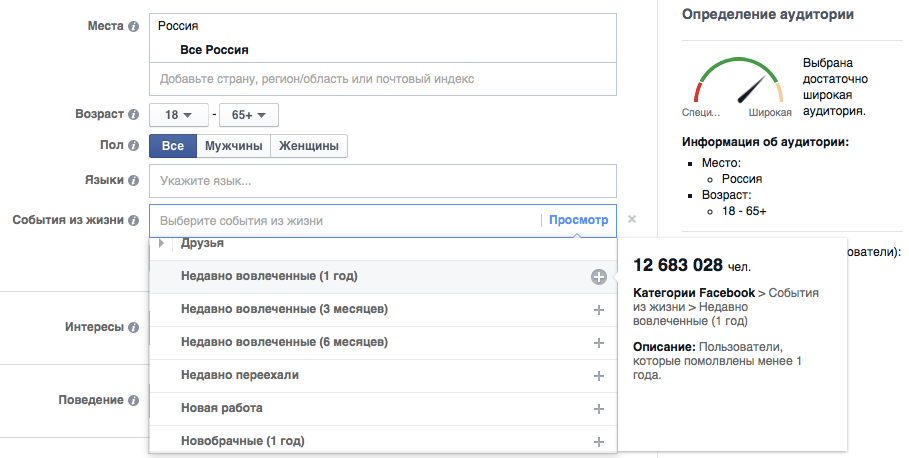Click the info icon next to Интересы
The image size is (909, 458).
(133, 327)
